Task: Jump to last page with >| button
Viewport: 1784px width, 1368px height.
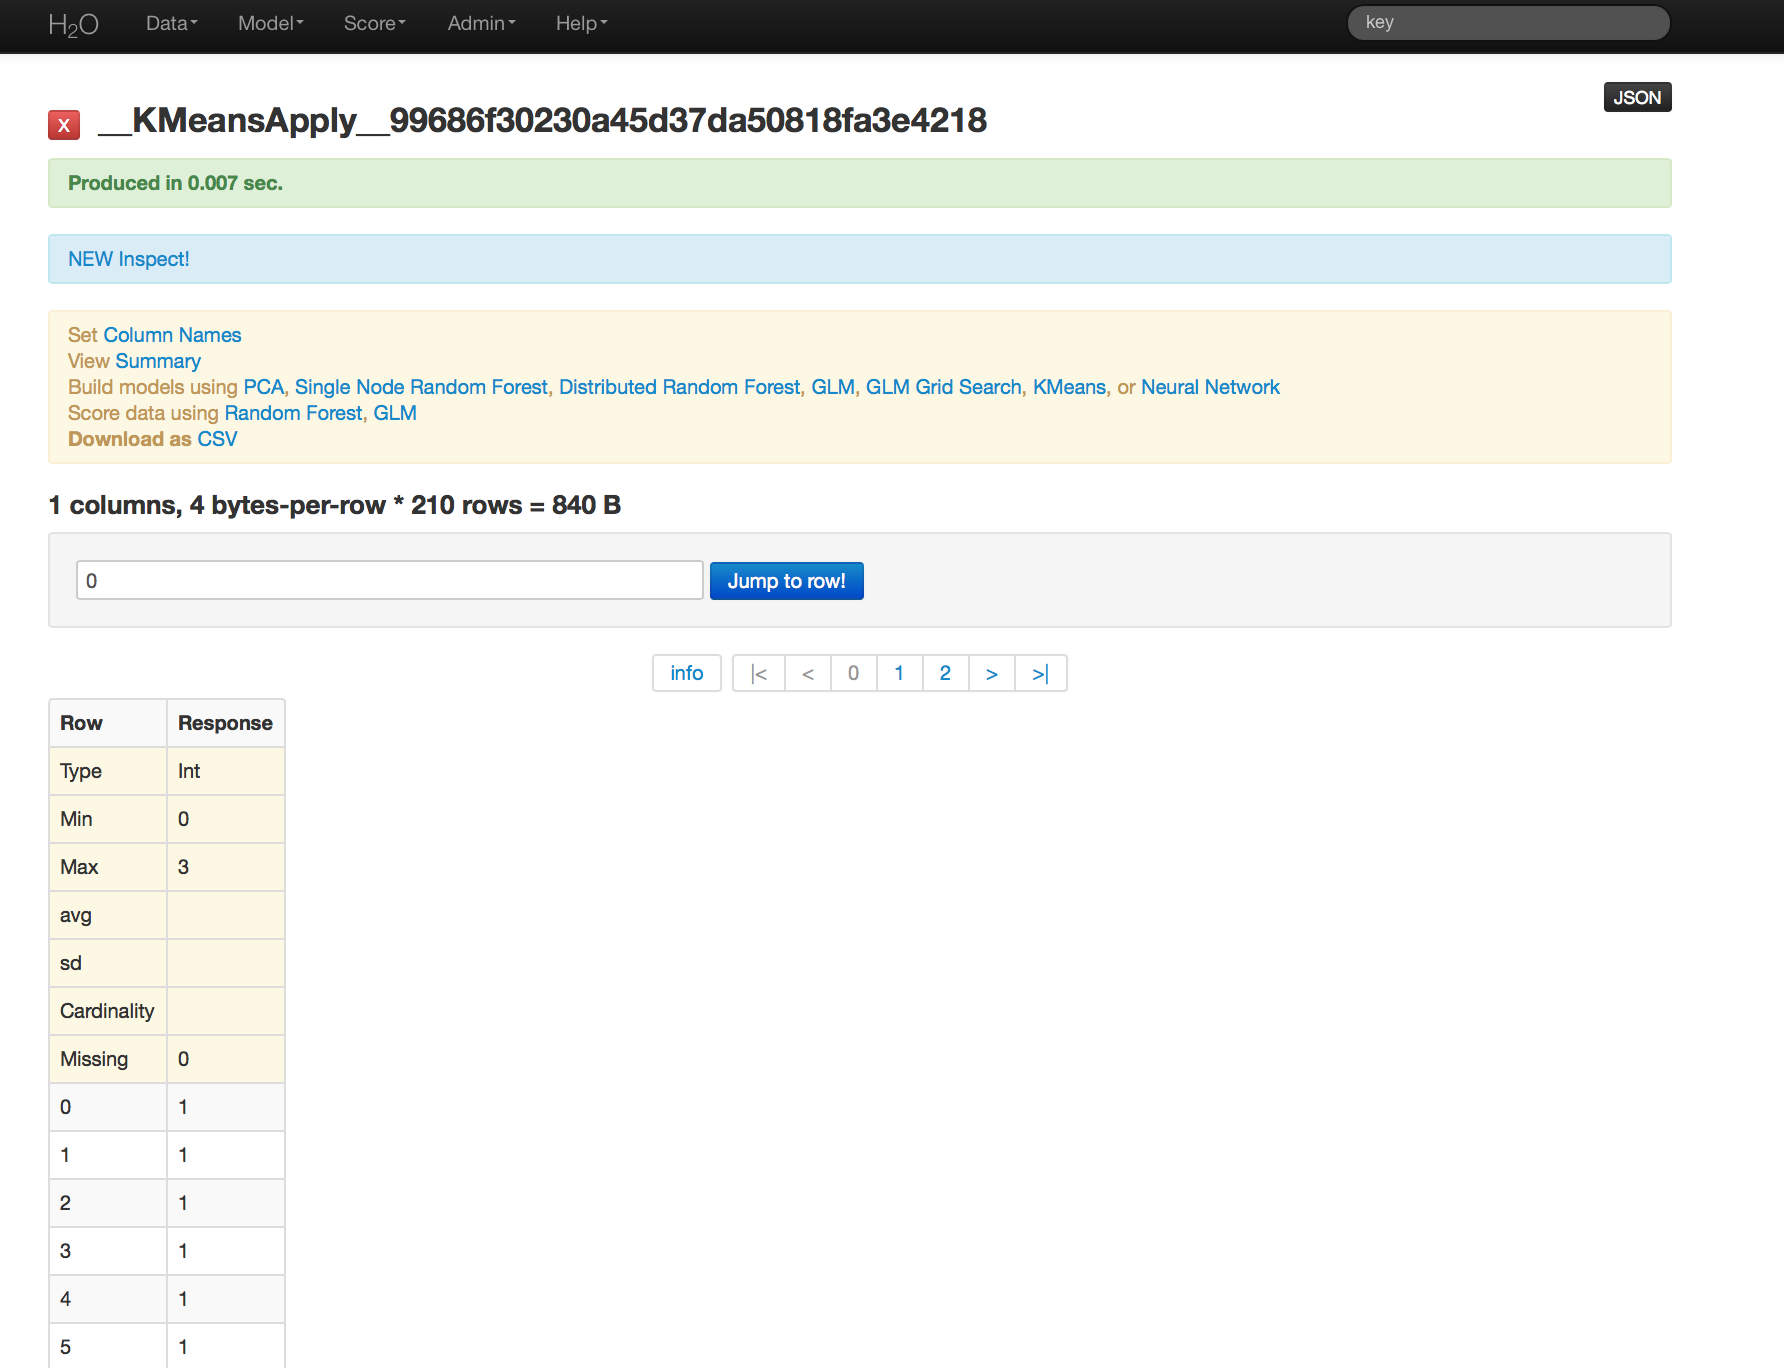Action: pyautogui.click(x=1040, y=674)
